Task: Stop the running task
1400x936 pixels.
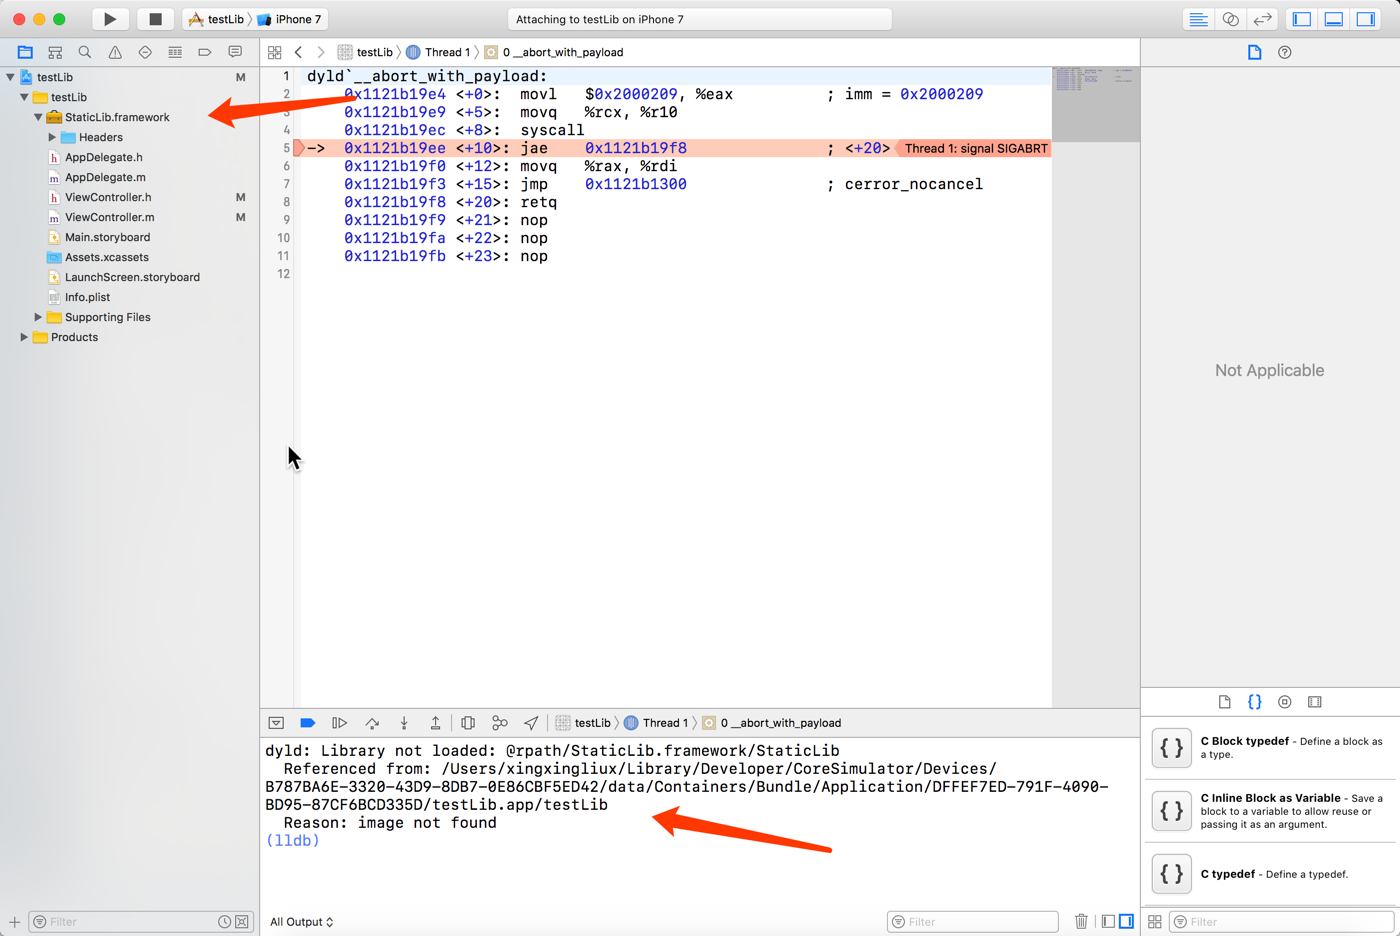Action: [x=155, y=19]
